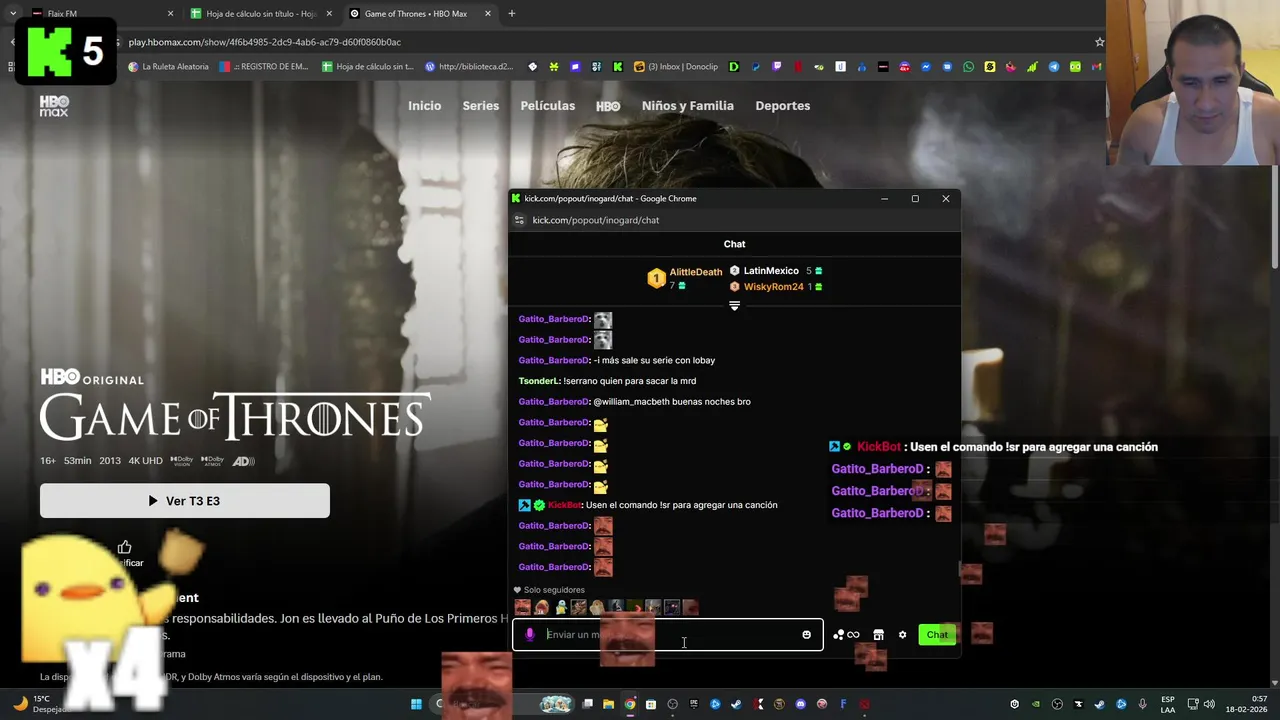Open the HBO hub in navigation
This screenshot has width=1280, height=720.
coord(608,106)
